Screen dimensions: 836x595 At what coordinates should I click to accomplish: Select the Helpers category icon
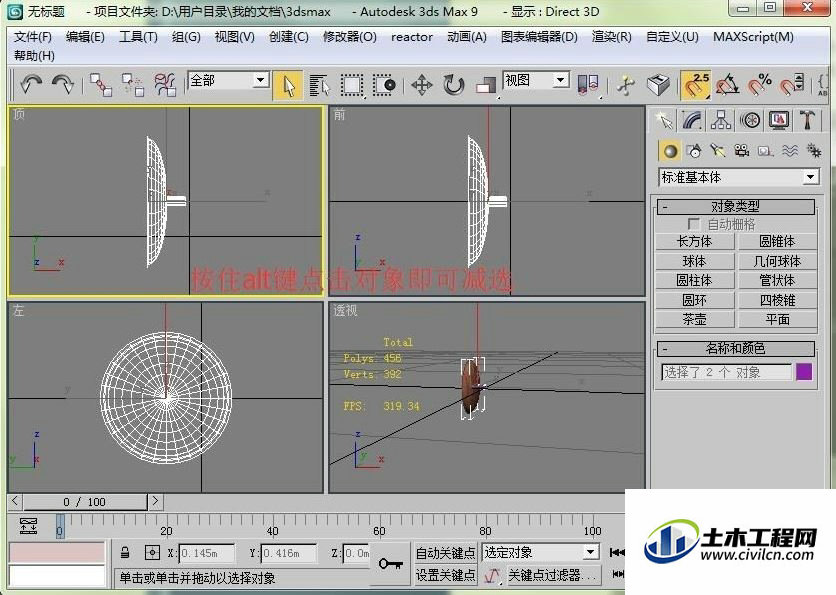tap(766, 151)
